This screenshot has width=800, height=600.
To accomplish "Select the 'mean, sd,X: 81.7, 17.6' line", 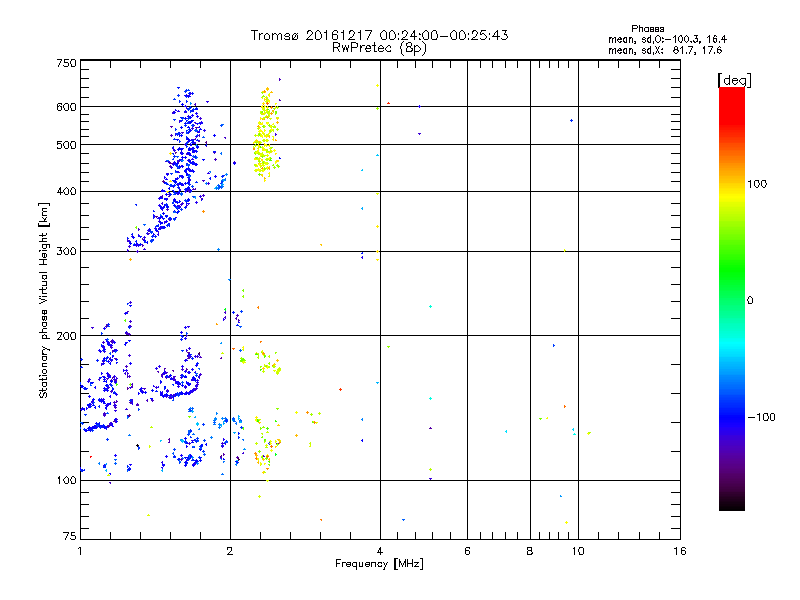I will coord(665,50).
